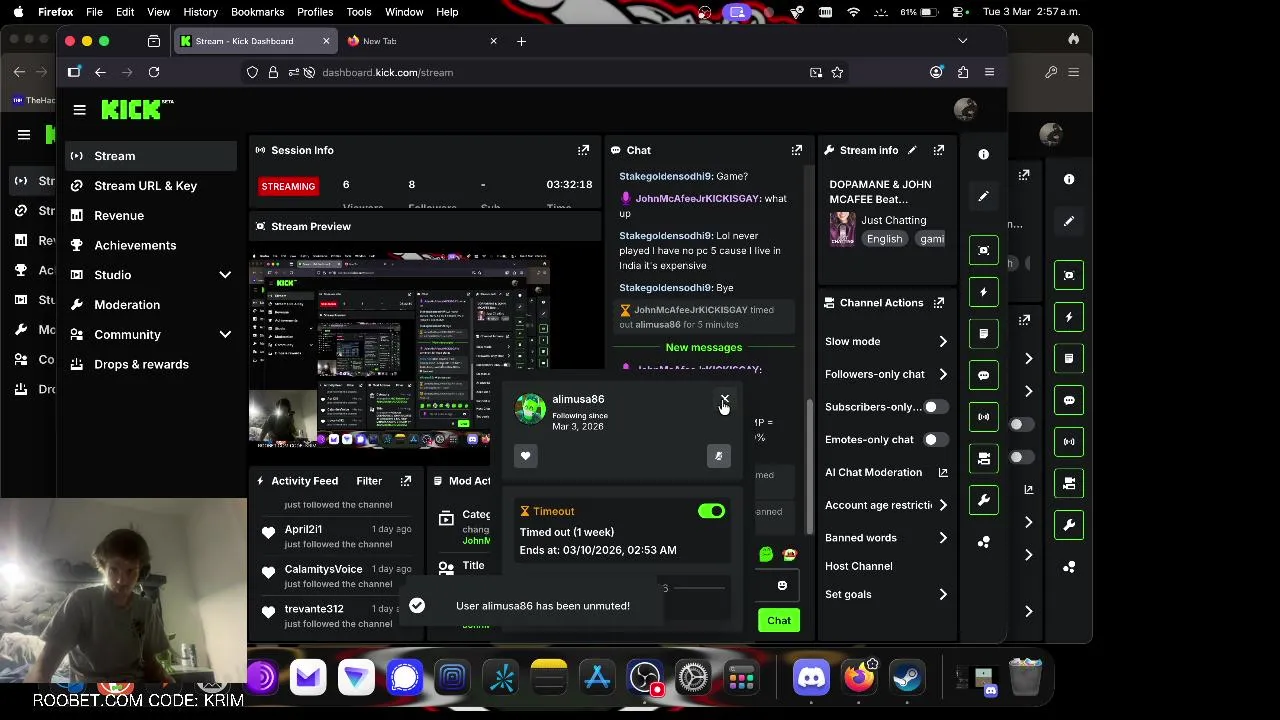Viewport: 1280px width, 720px height.
Task: Click the stream preview icon in front toolbar
Action: pyautogui.click(x=984, y=250)
